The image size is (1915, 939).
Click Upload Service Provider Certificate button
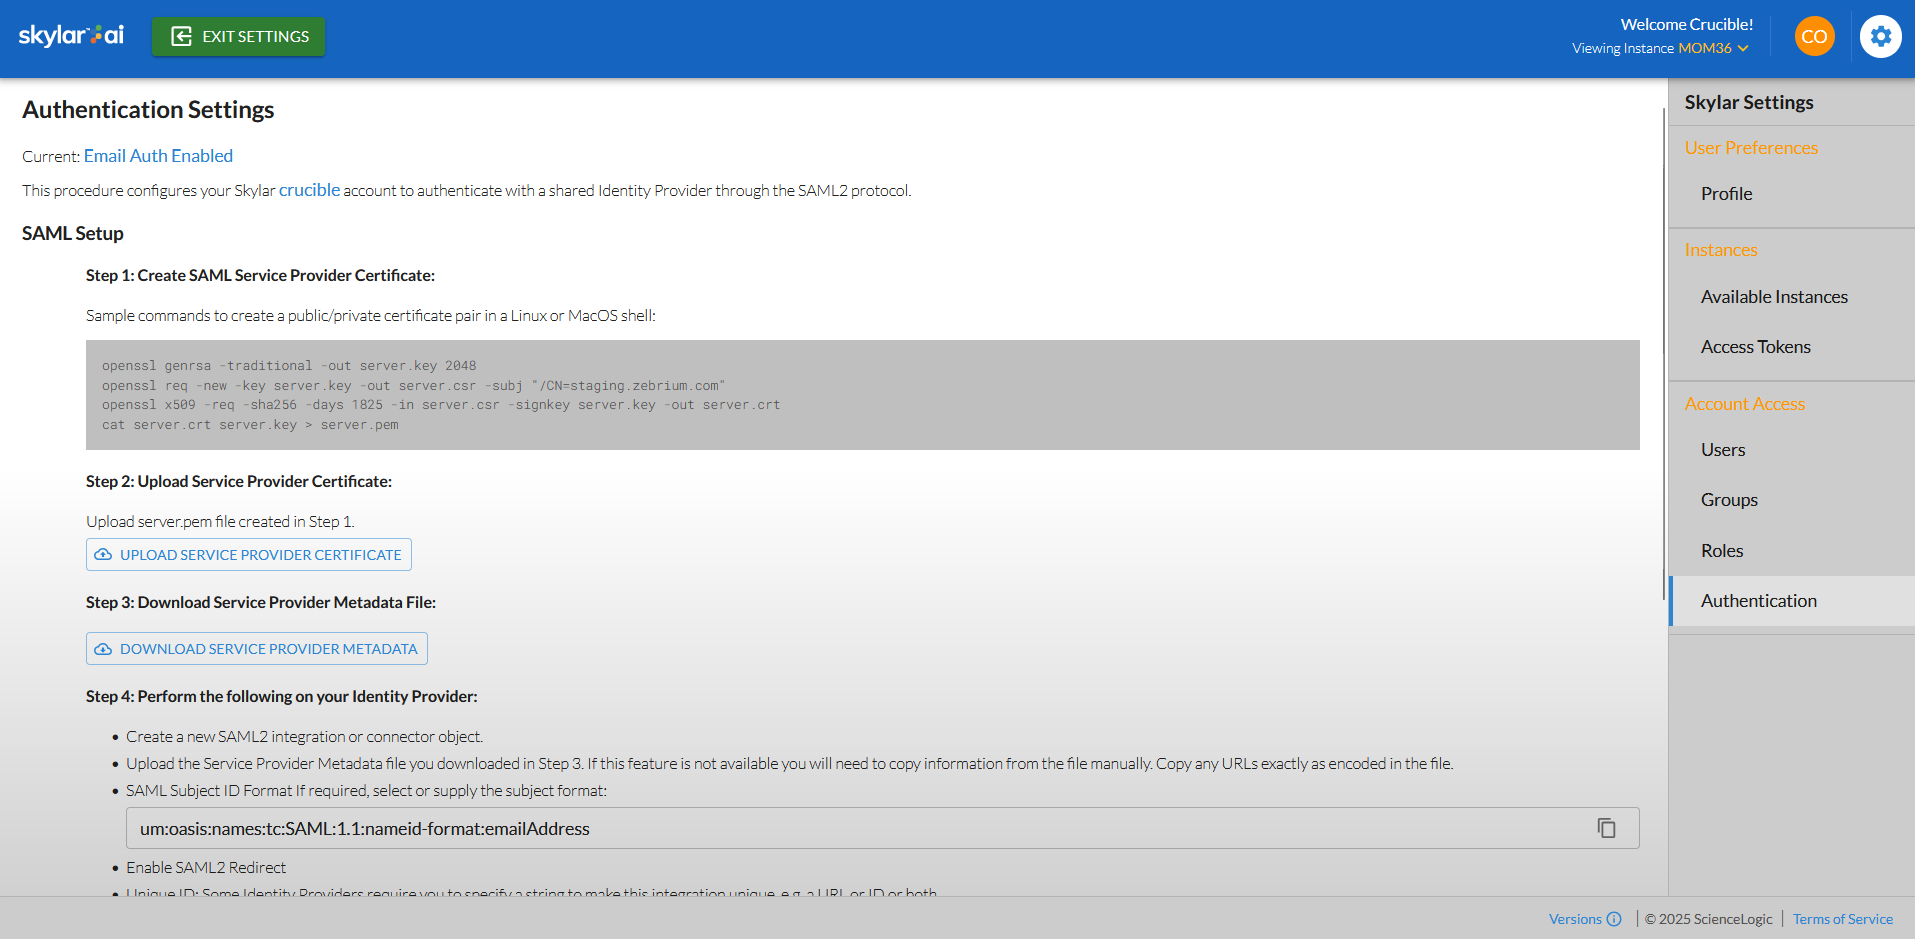(x=249, y=555)
